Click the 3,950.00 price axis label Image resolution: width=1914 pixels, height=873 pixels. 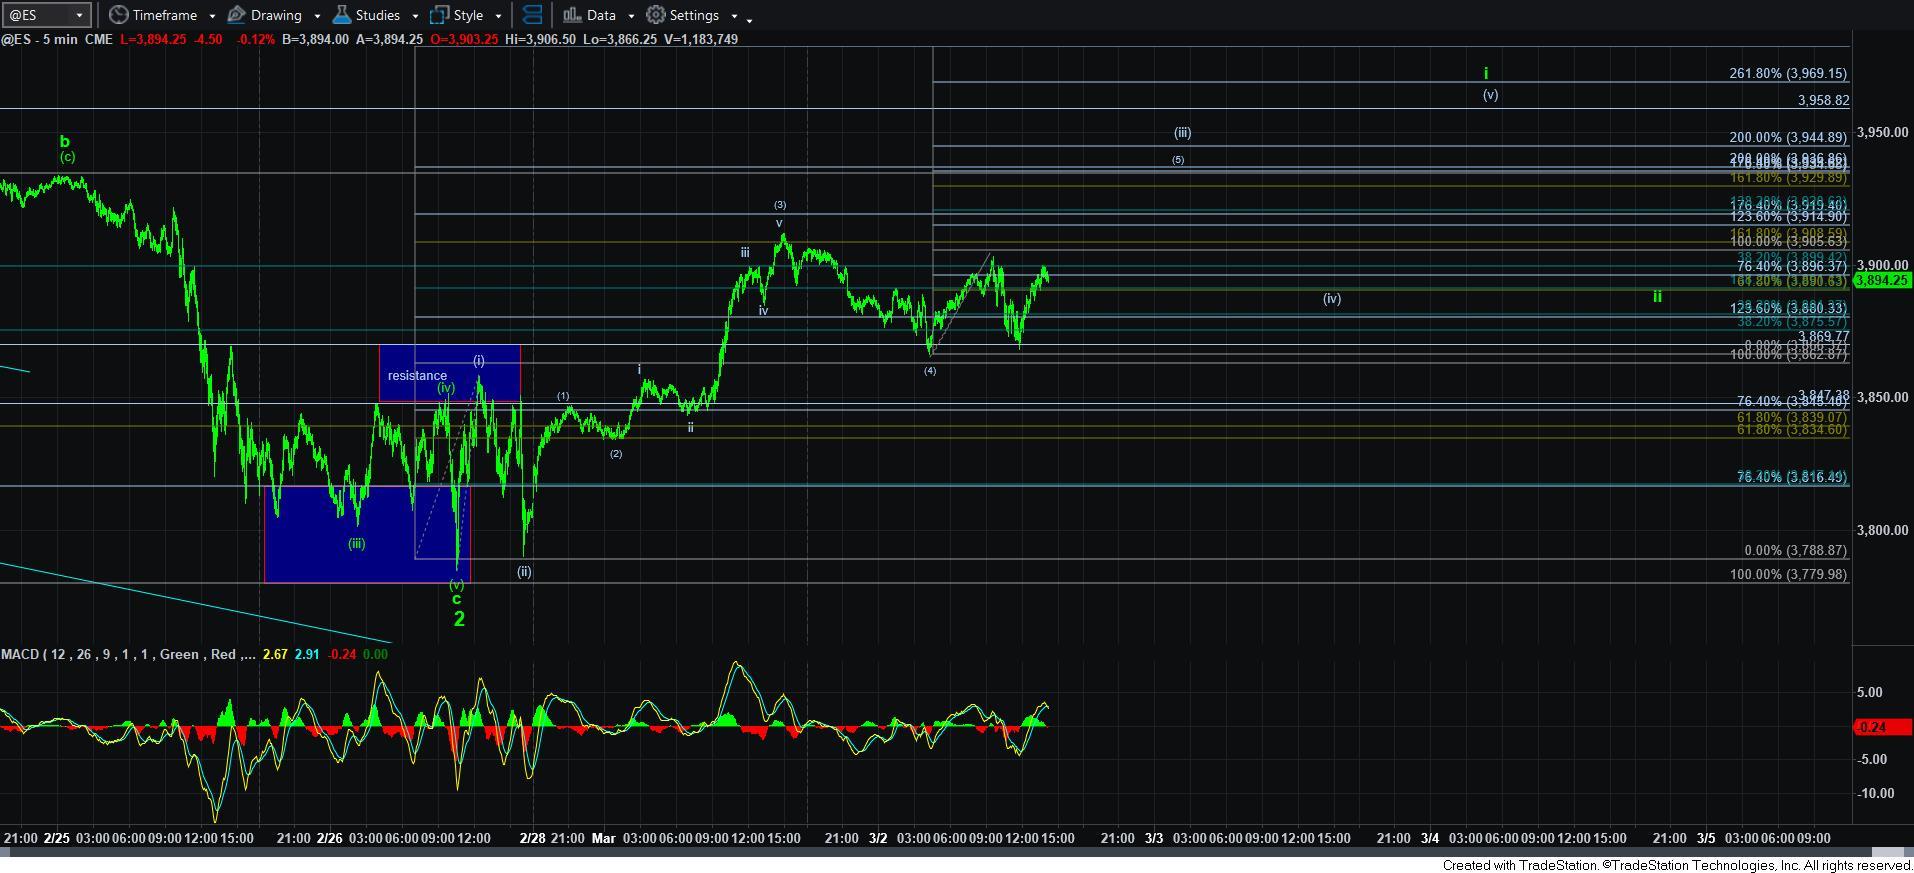coord(1882,133)
